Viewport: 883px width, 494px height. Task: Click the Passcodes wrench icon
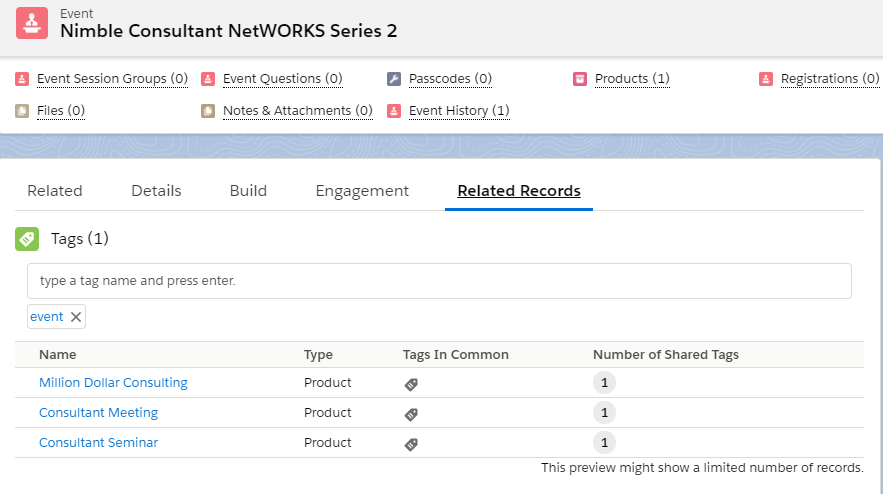coord(394,79)
